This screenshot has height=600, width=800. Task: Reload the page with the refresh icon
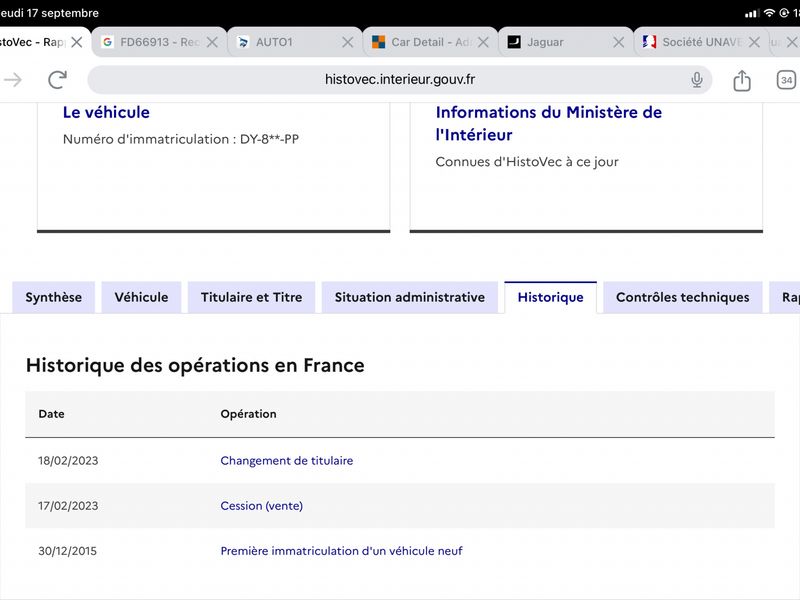pyautogui.click(x=57, y=80)
